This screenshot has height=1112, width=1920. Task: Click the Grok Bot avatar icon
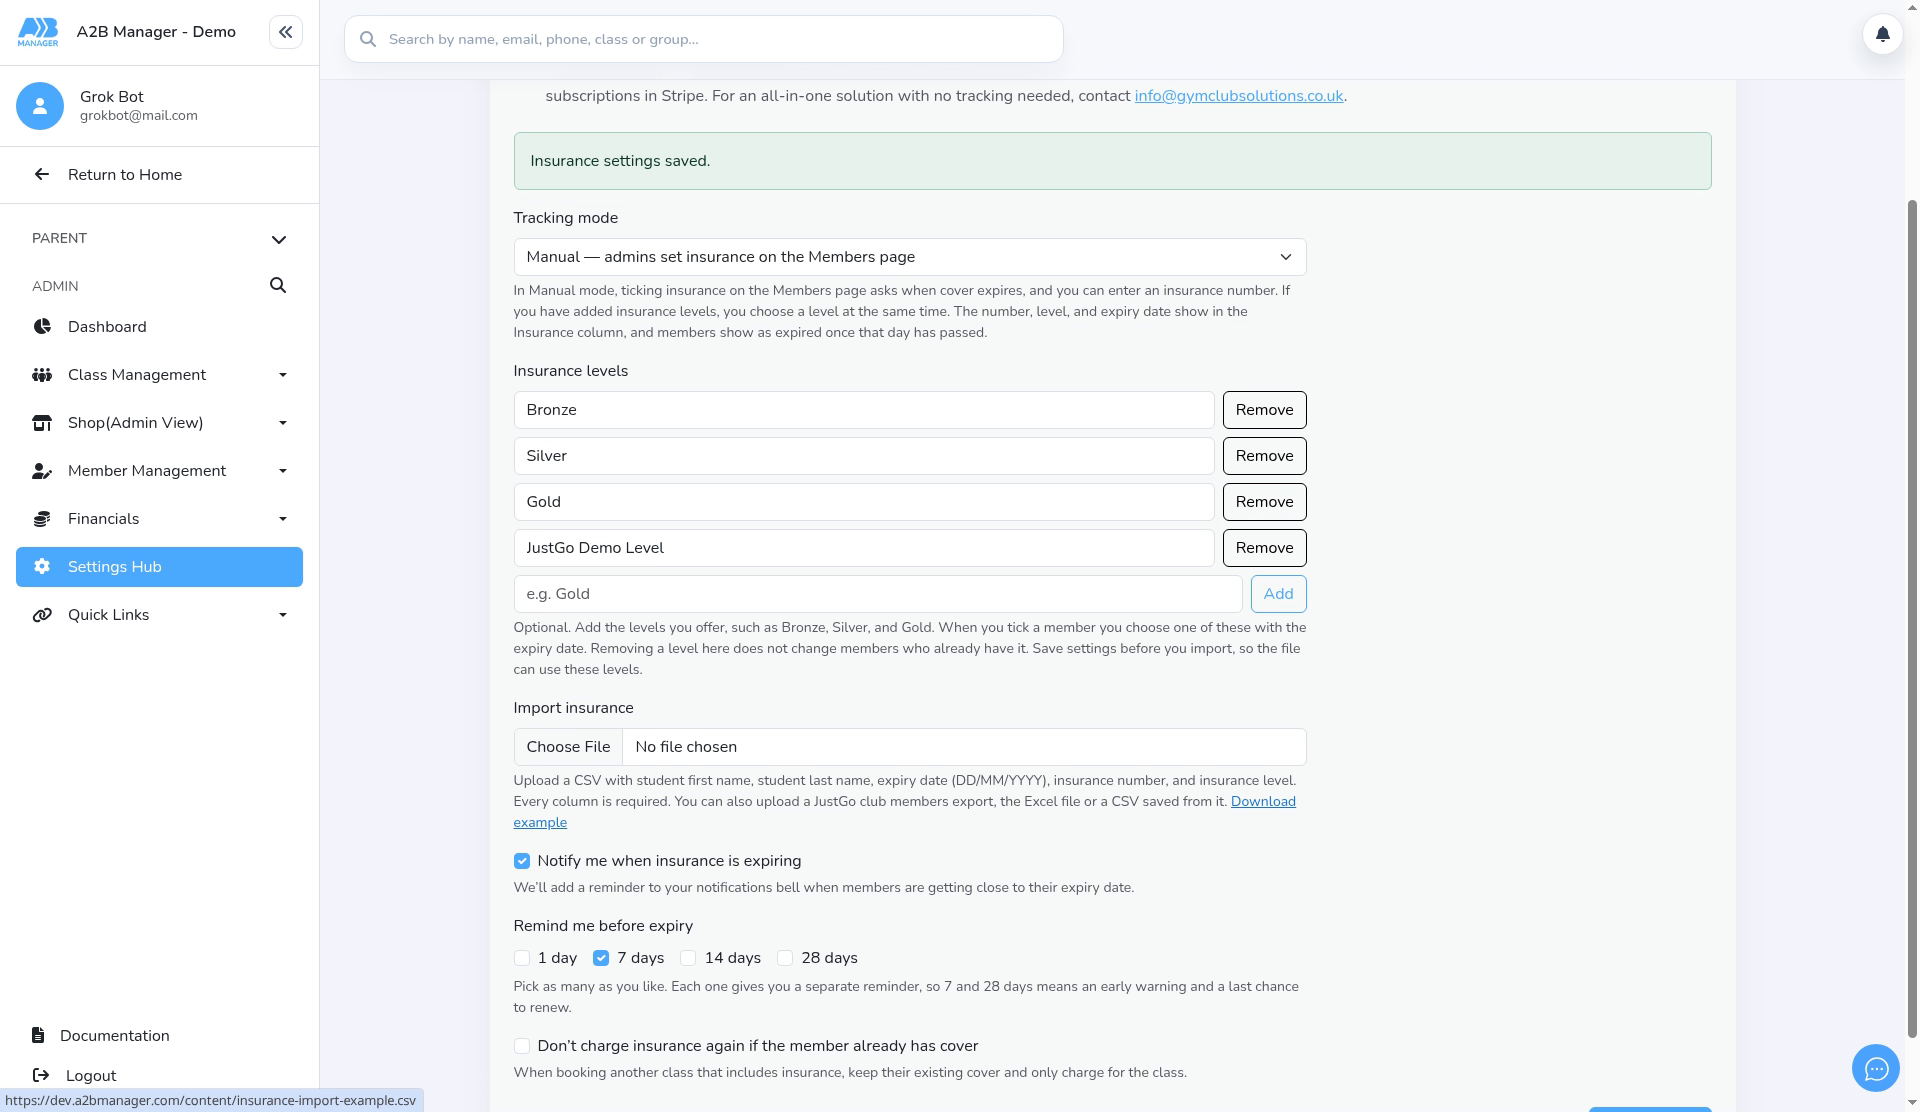pyautogui.click(x=40, y=106)
